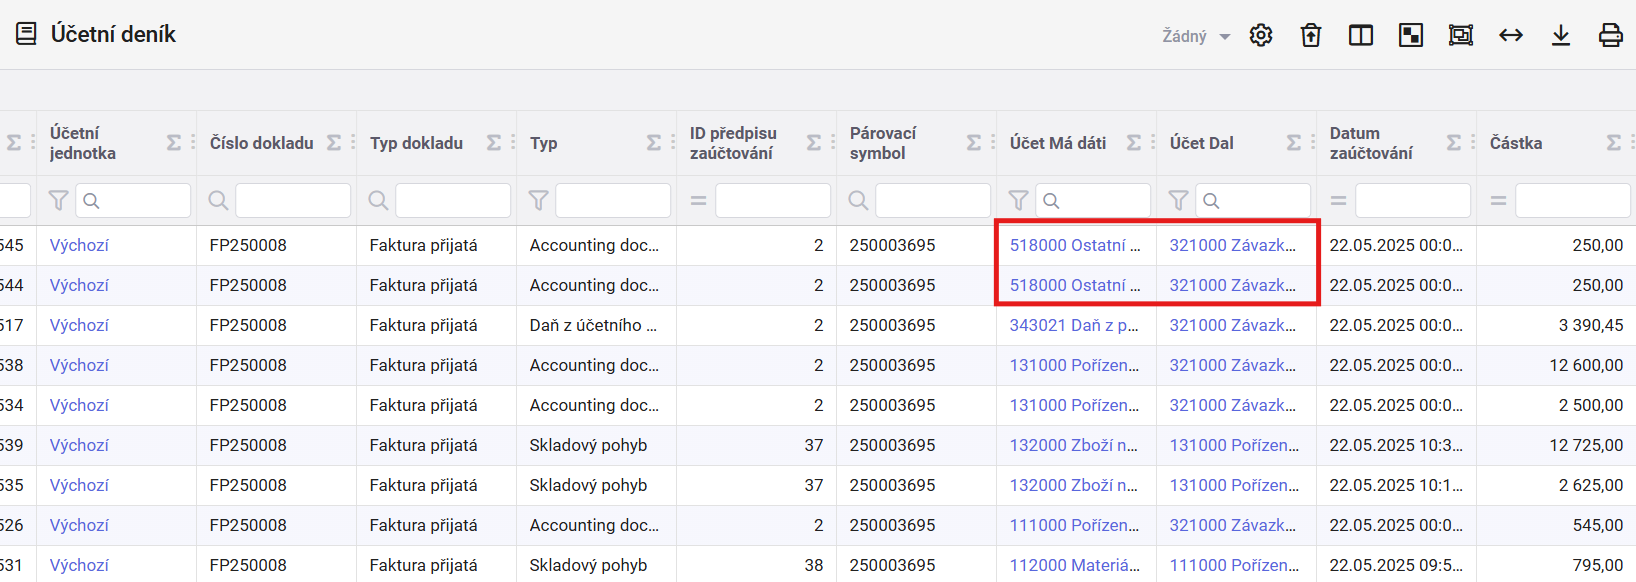The image size is (1636, 582).
Task: Open funnel filter for Účet Dal column
Action: point(1178,201)
